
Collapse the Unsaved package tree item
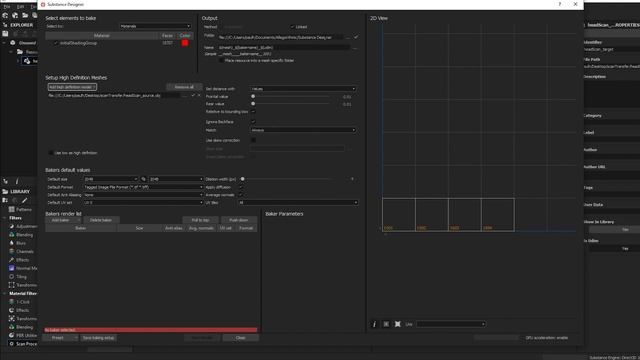pos(4,42)
